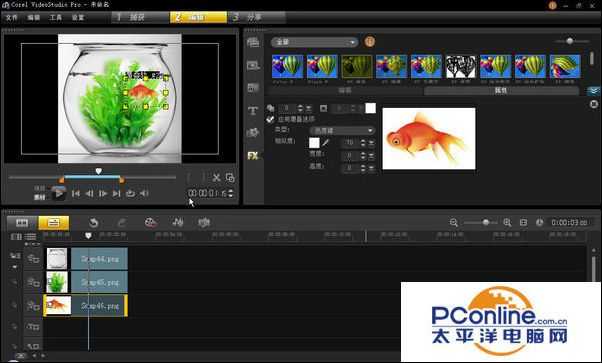The image size is (602, 363).
Task: Switch to Storyboard view
Action: (x=22, y=223)
